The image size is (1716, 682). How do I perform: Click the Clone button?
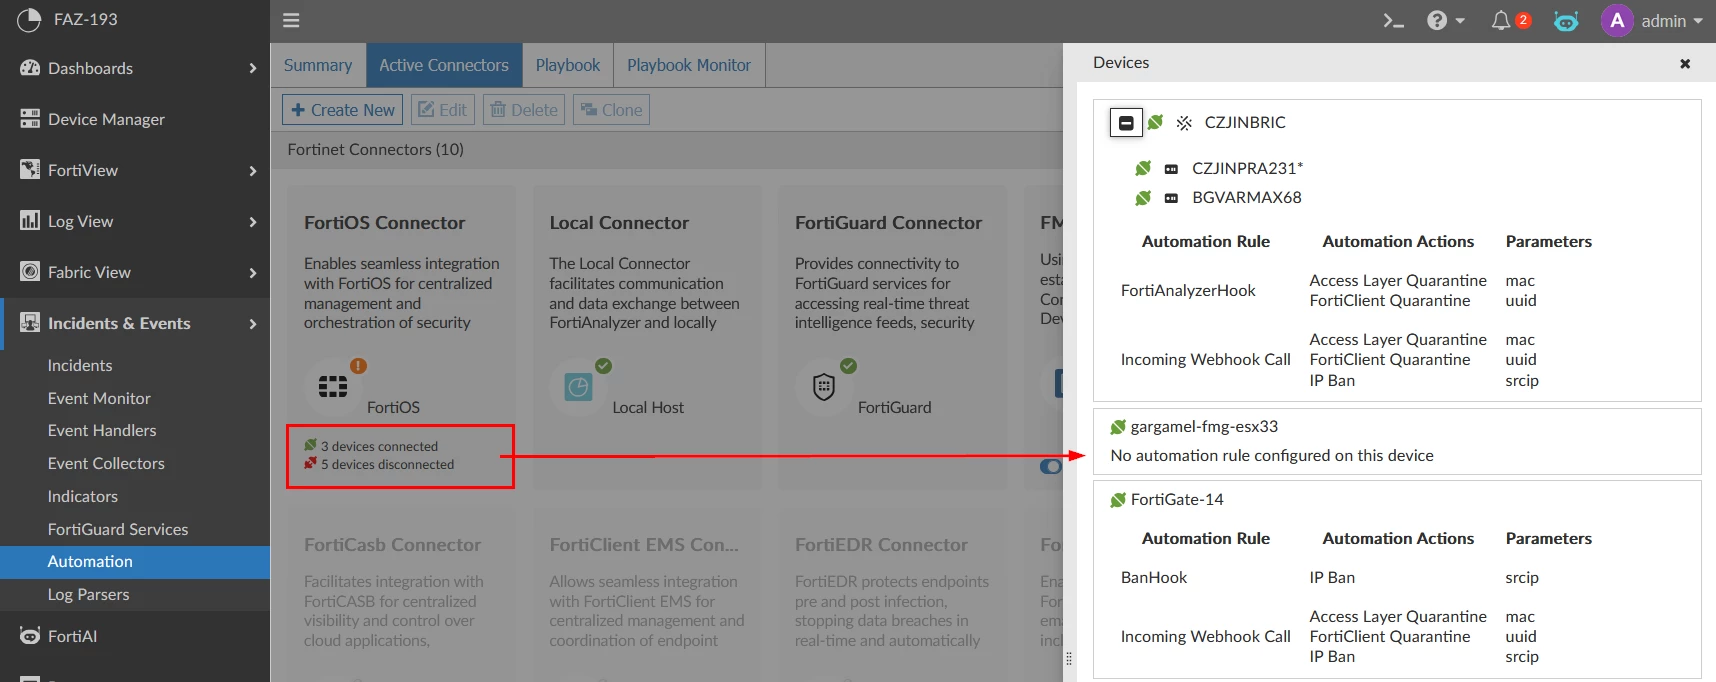tap(611, 110)
